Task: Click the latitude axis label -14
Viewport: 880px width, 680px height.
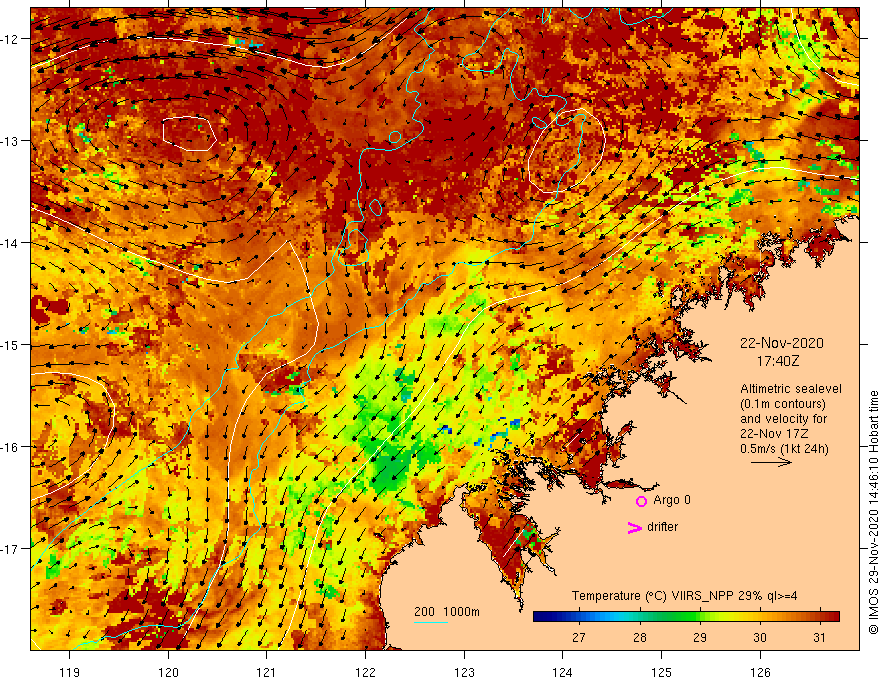Action: (11, 243)
